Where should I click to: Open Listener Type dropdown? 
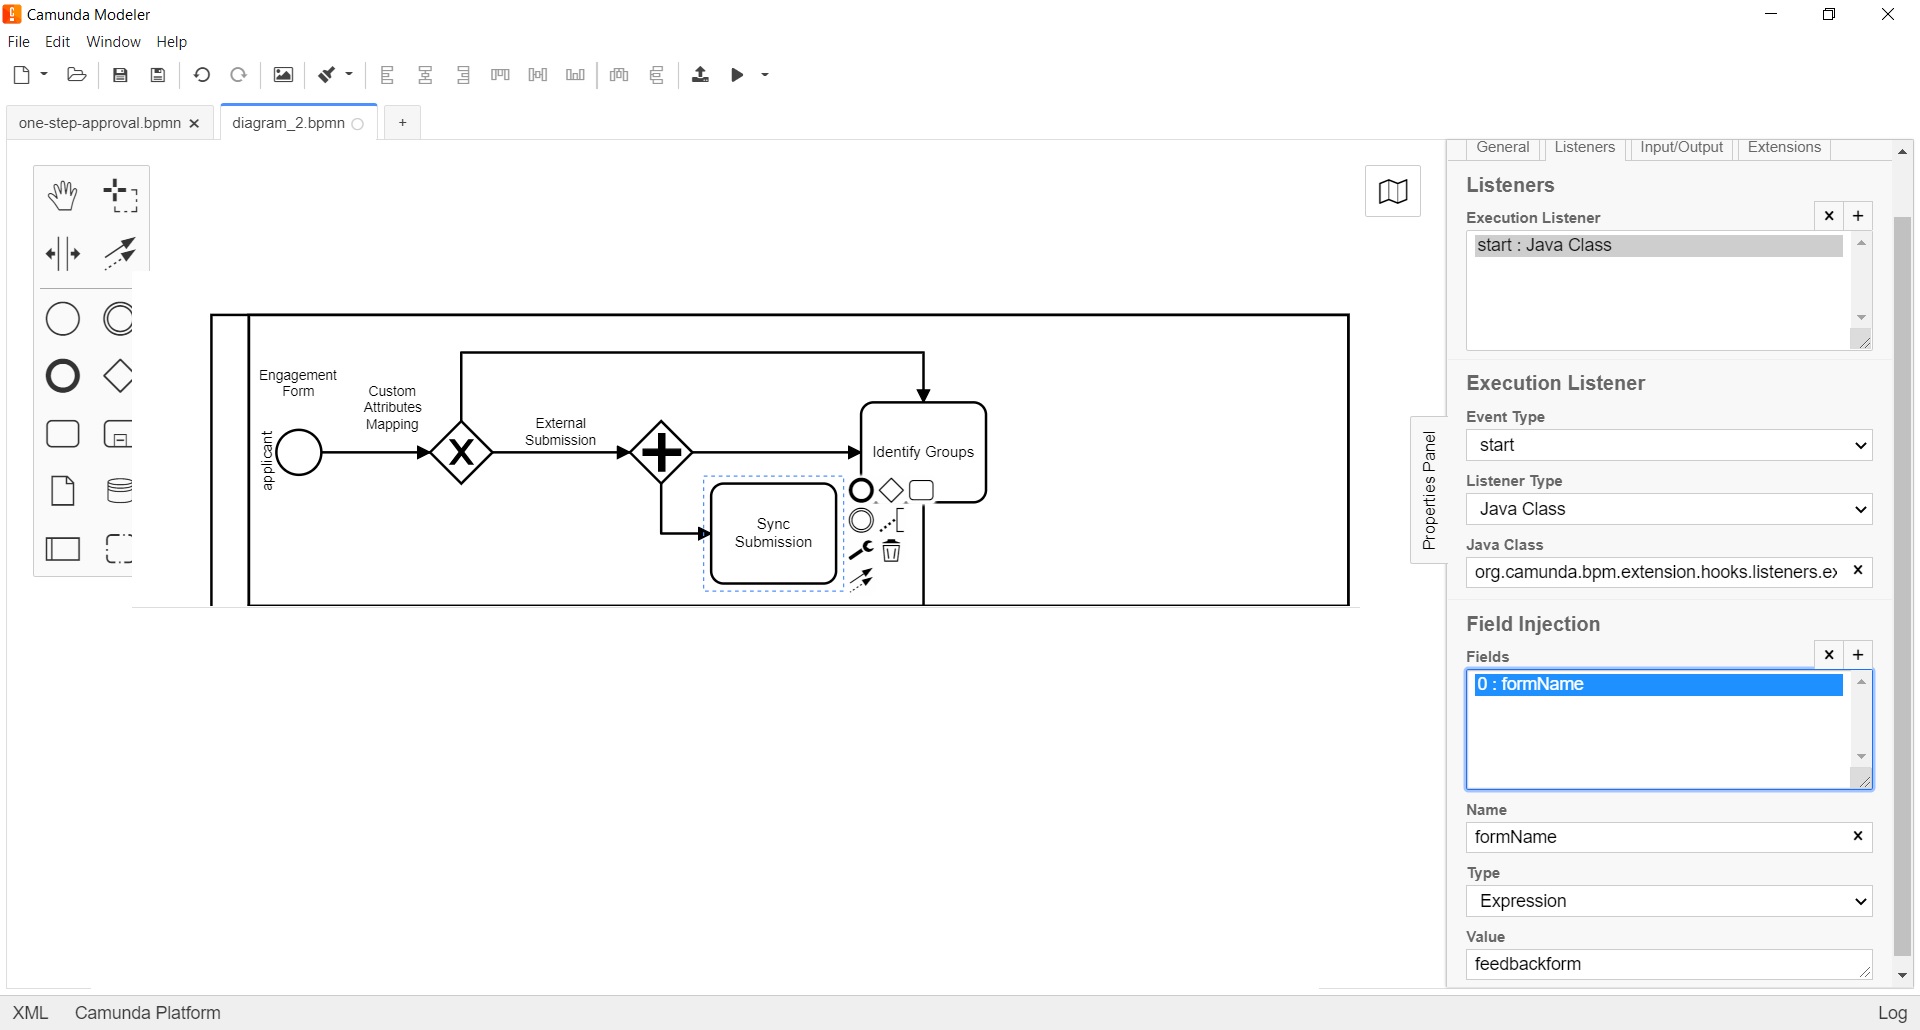1669,509
